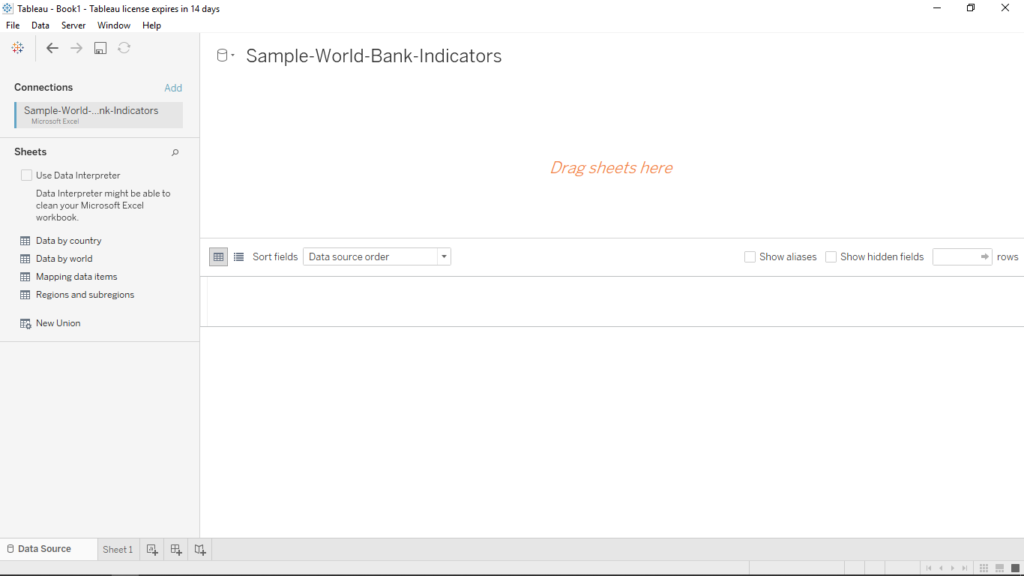Open the Sort fields dropdown
Viewport: 1024px width, 576px height.
377,257
